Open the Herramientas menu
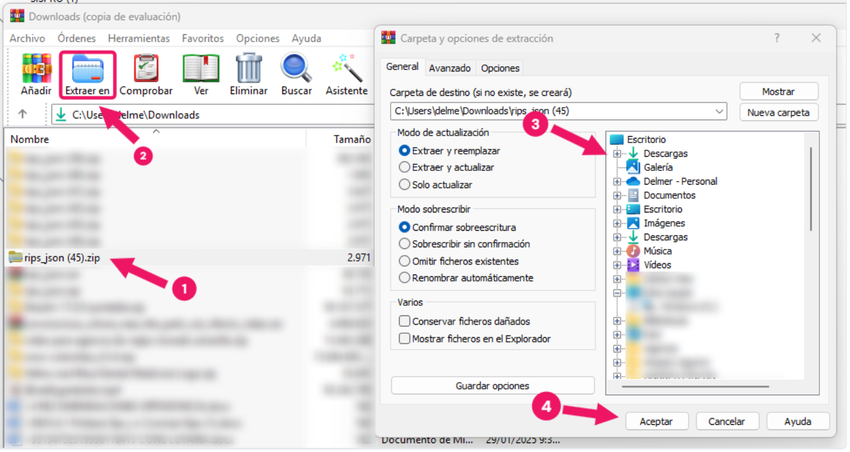Image resolution: width=850 pixels, height=452 pixels. 139,38
